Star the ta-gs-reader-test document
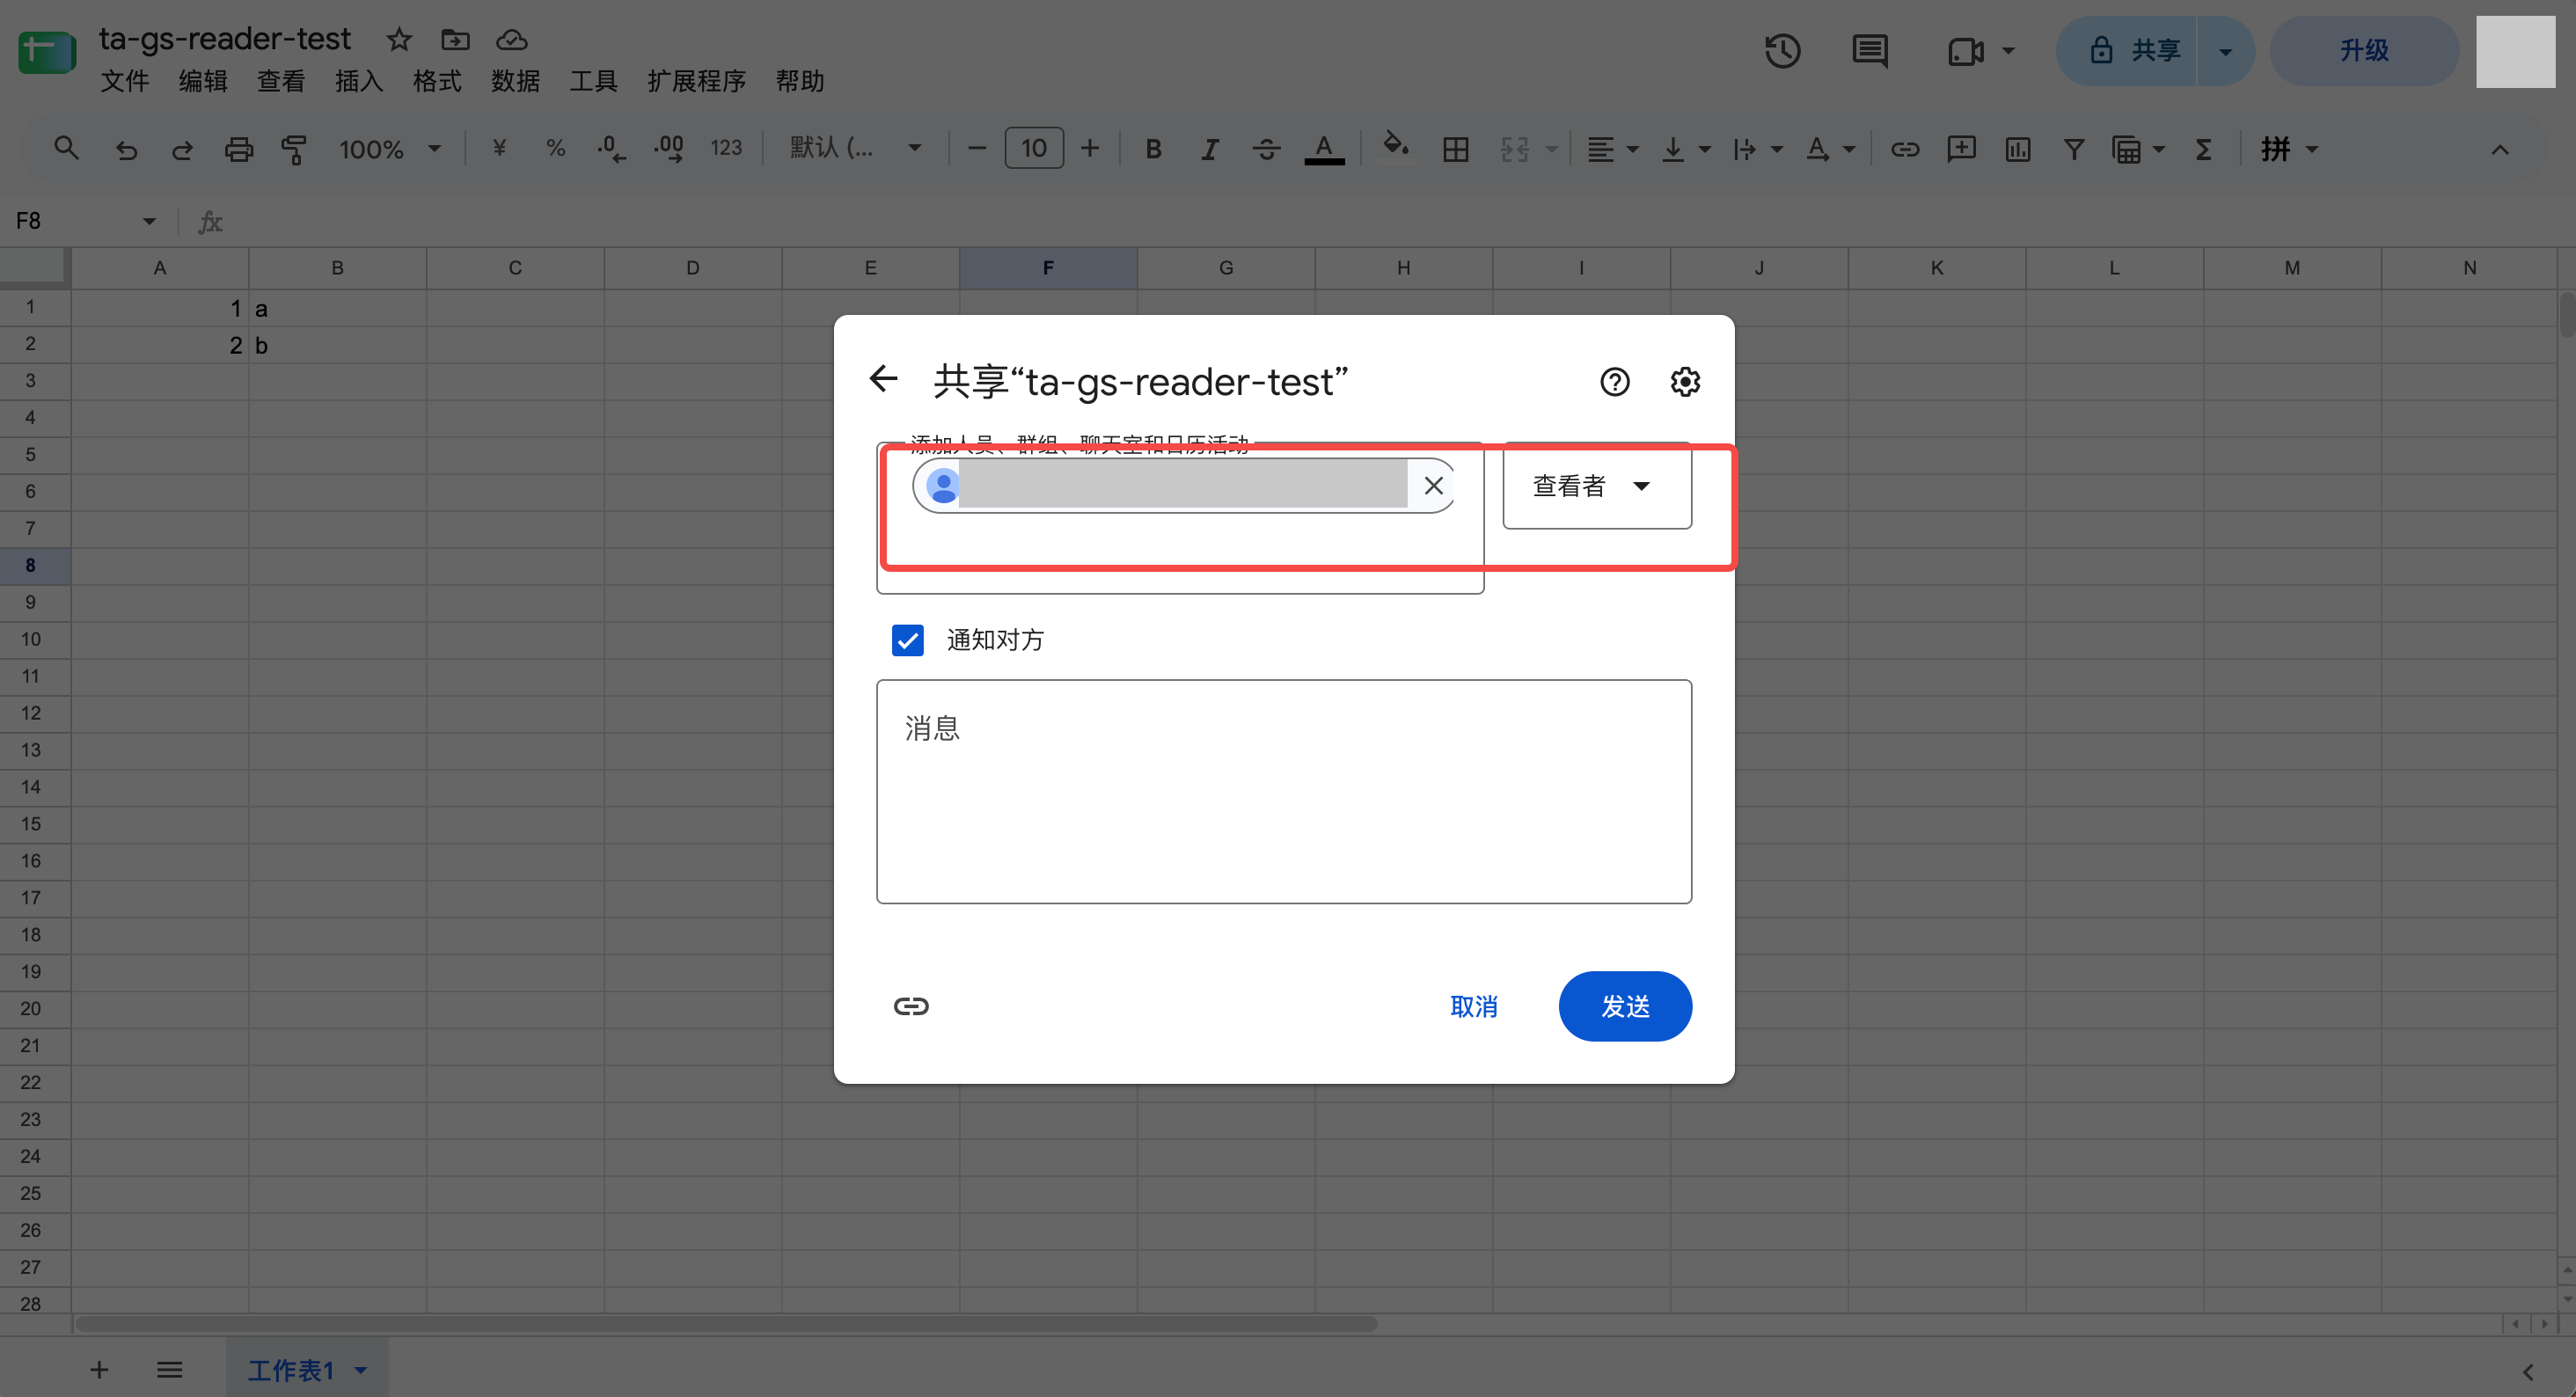Screen dimensions: 2576x1397 point(399,39)
